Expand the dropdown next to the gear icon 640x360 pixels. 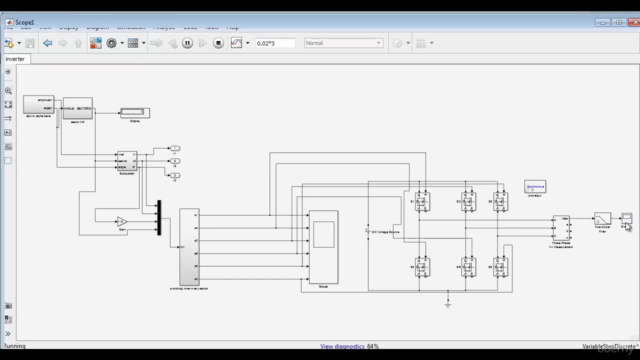pyautogui.click(x=122, y=43)
